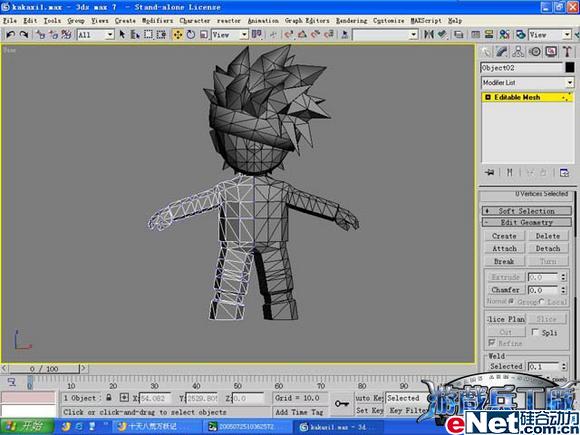Click Bind to Space Warp icon

tap(66, 35)
